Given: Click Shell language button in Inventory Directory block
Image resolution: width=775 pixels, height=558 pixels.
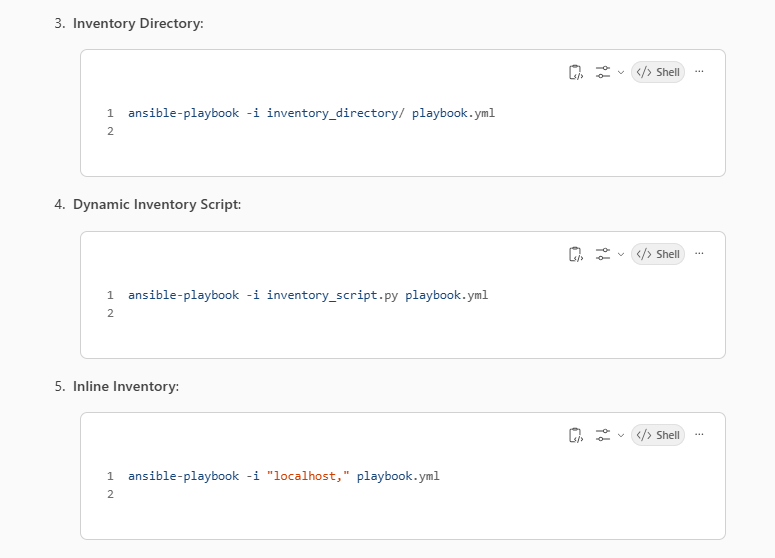Looking at the screenshot, I should [x=658, y=72].
